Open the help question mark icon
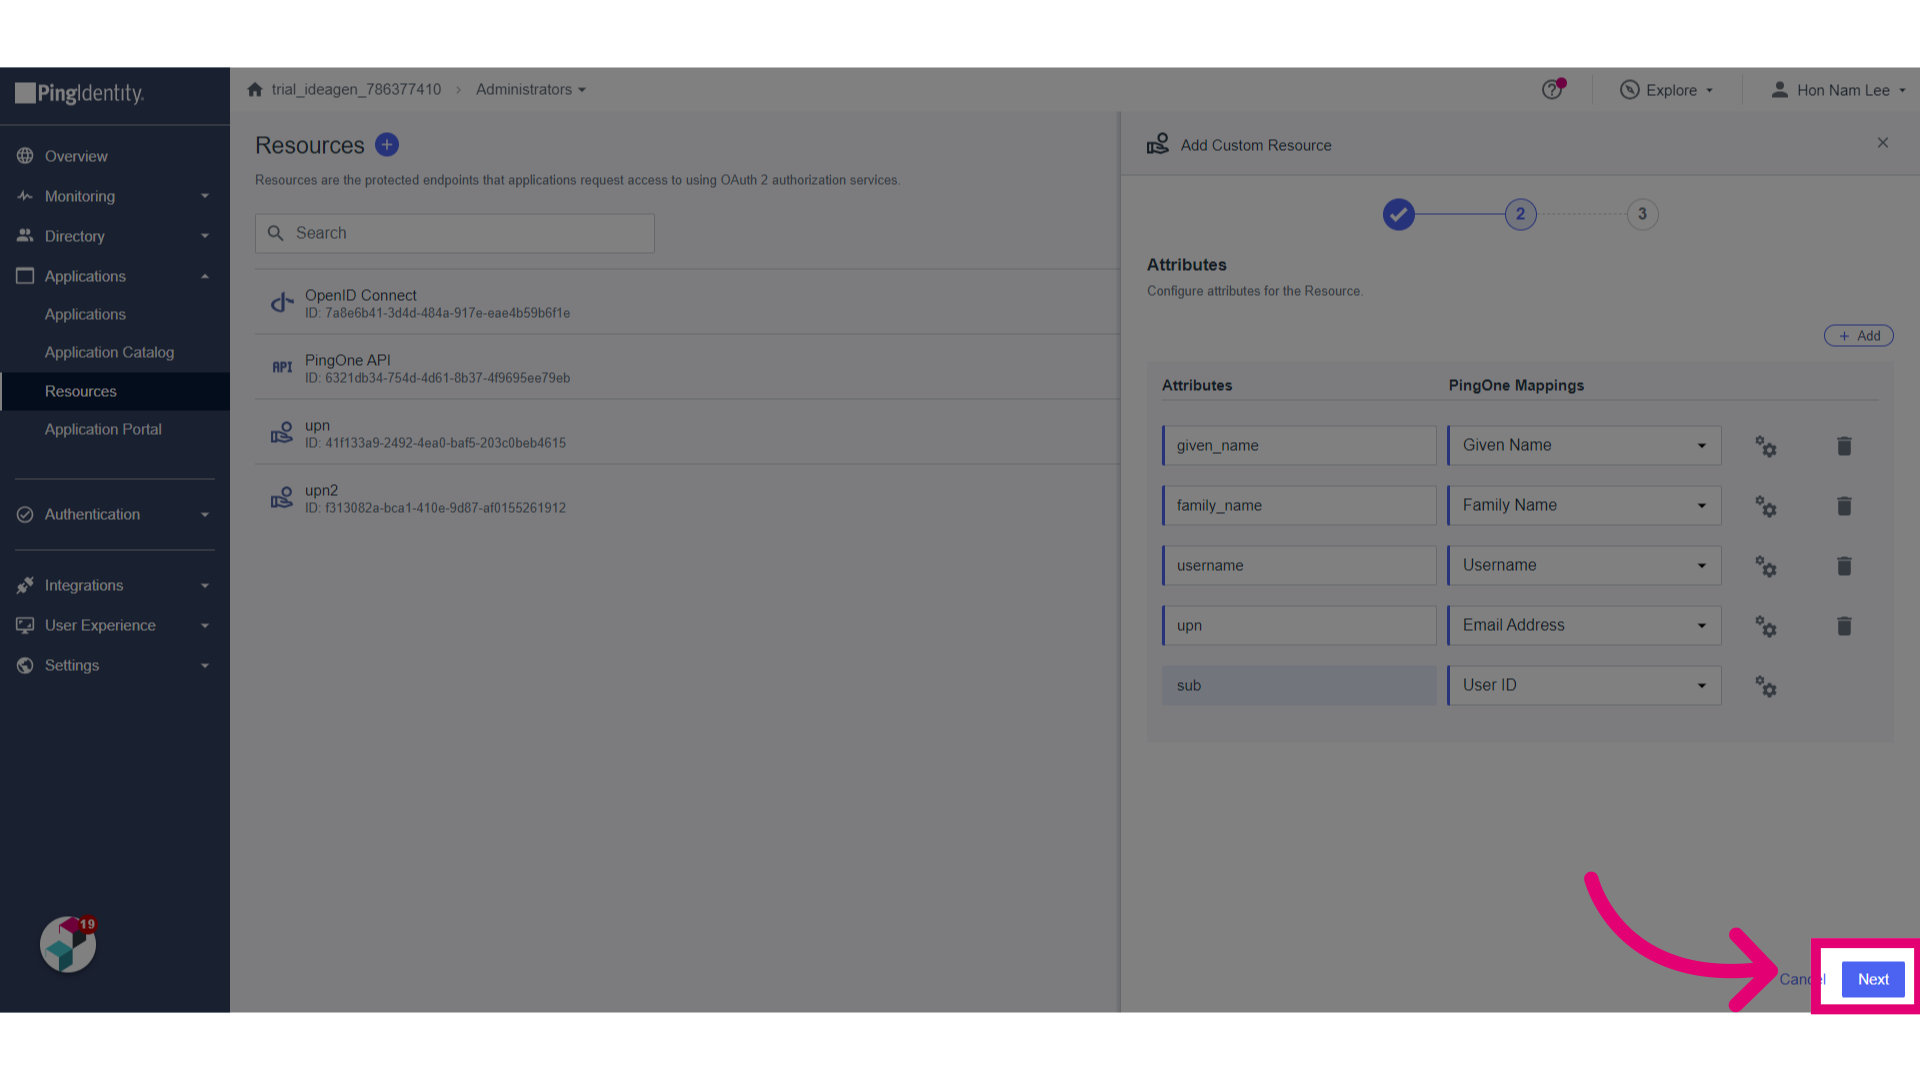Screen dimensions: 1920x1080 1552,90
